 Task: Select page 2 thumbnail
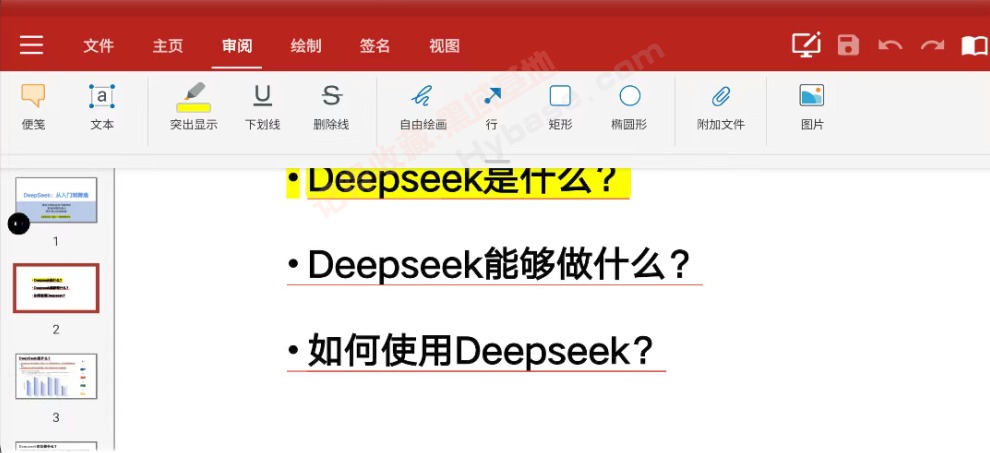(56, 288)
